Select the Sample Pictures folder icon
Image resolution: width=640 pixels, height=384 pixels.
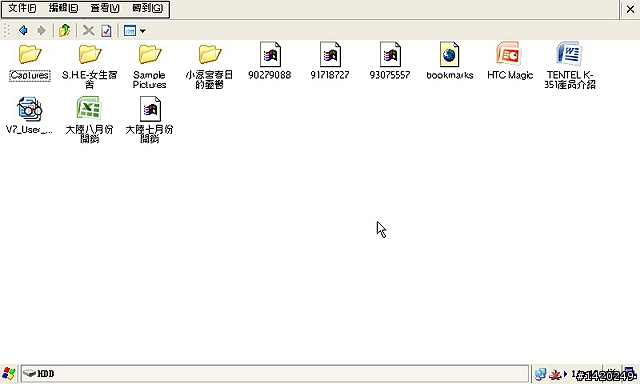150,54
